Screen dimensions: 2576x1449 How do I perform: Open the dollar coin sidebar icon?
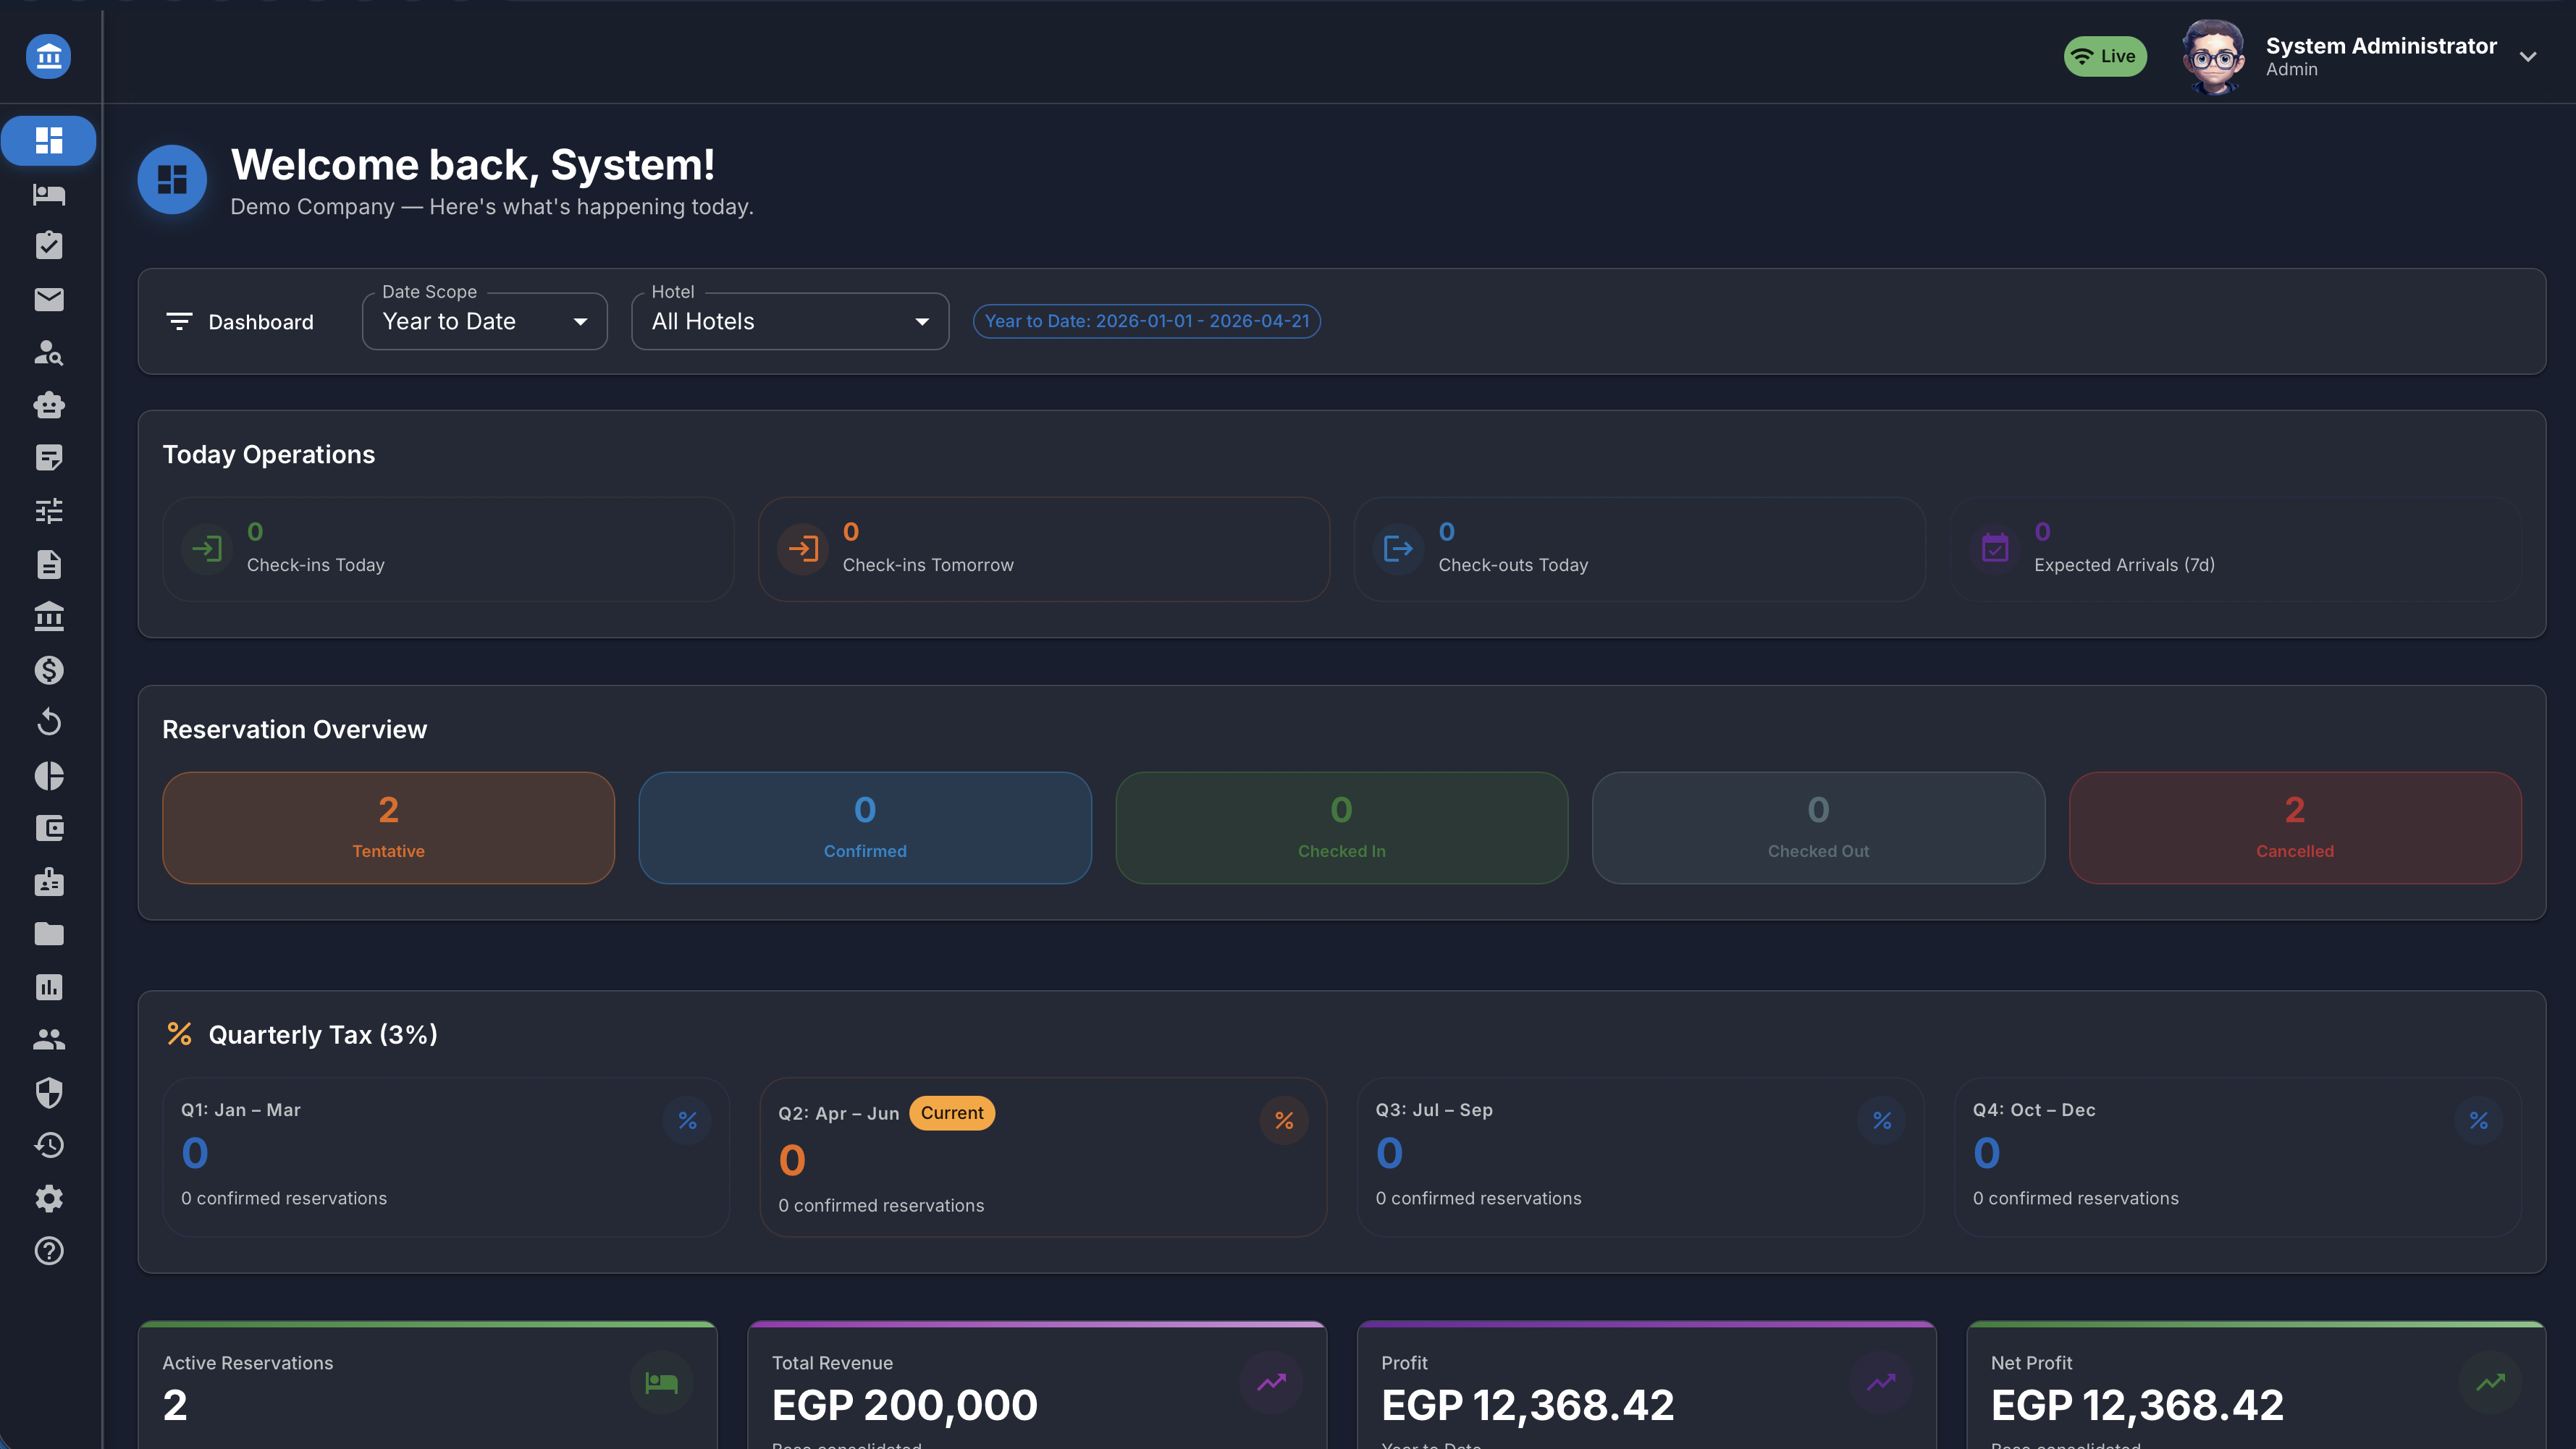point(48,670)
